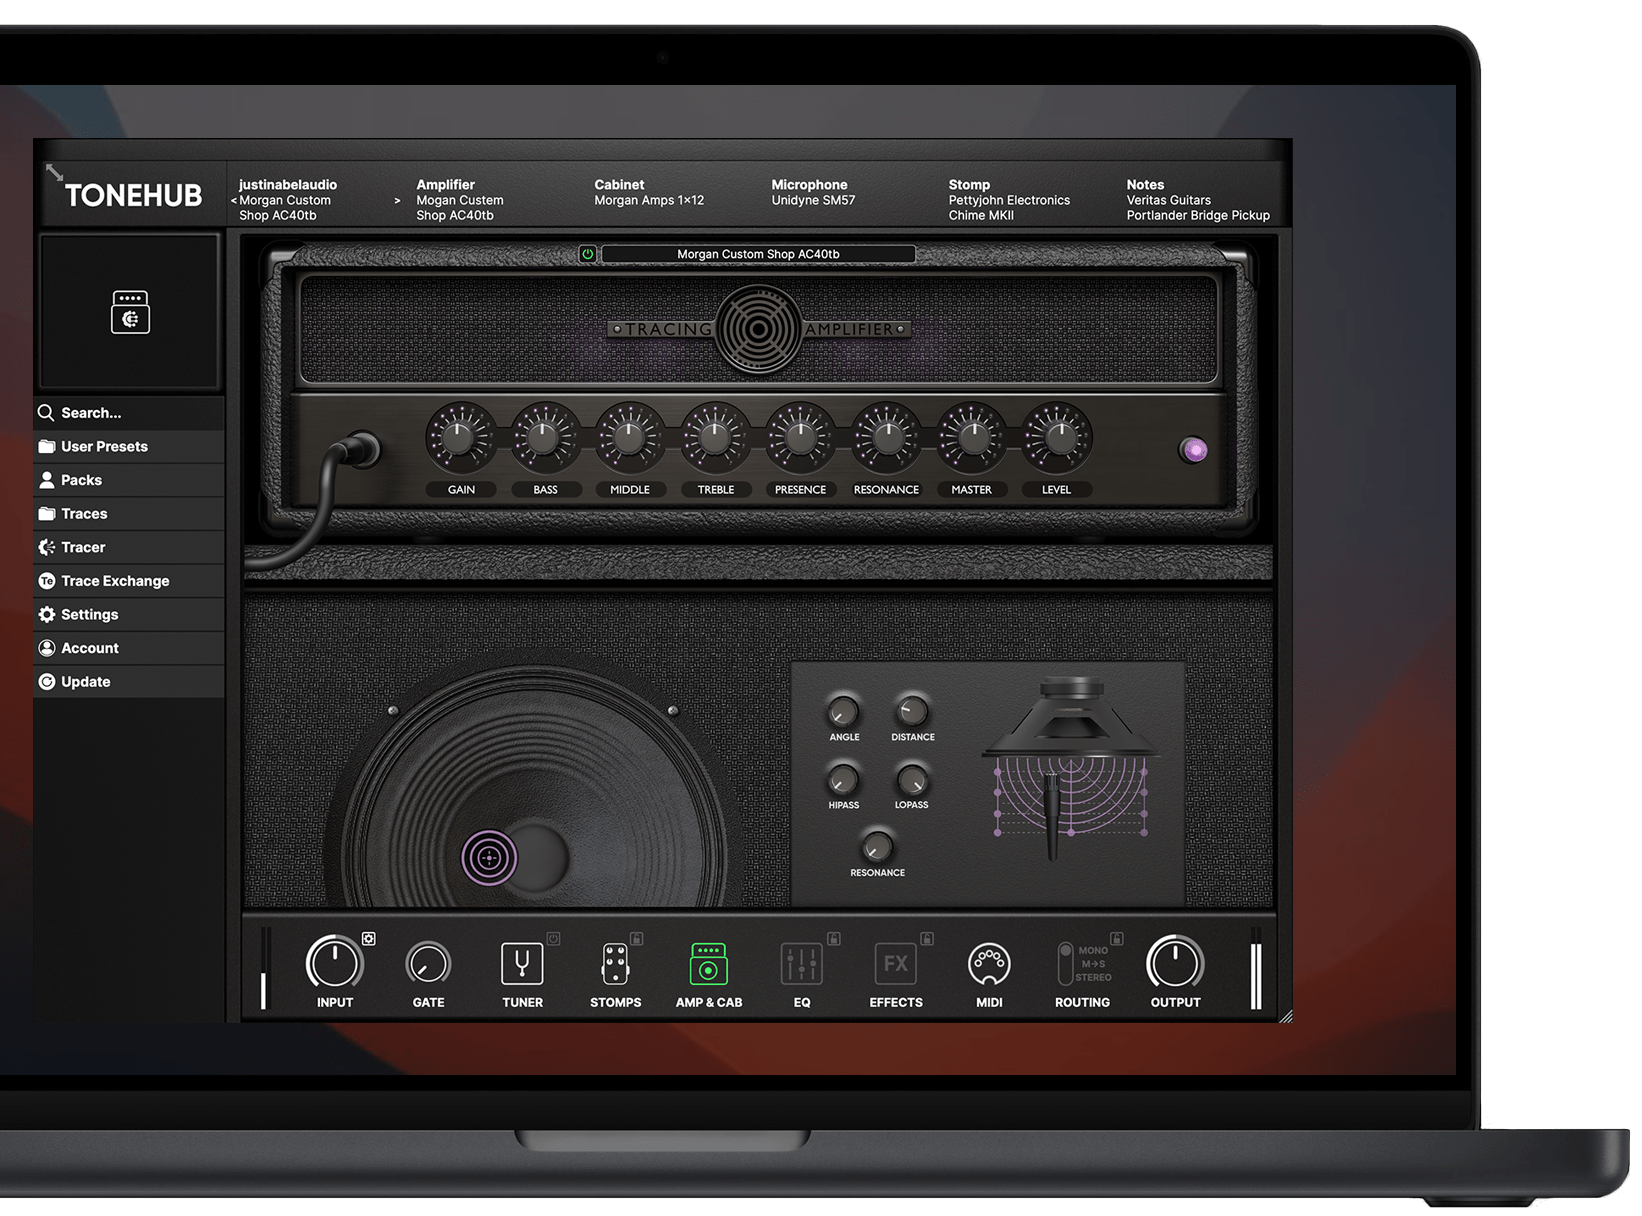Click the Level knob on amplifier
This screenshot has width=1642, height=1216.
coord(1057,437)
